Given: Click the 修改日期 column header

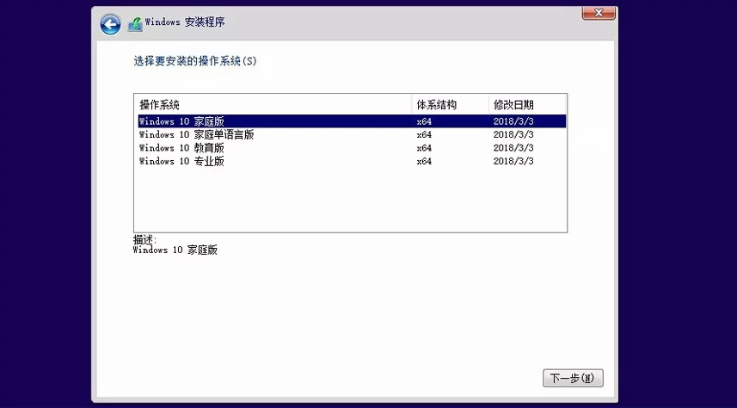Looking at the screenshot, I should (512, 105).
